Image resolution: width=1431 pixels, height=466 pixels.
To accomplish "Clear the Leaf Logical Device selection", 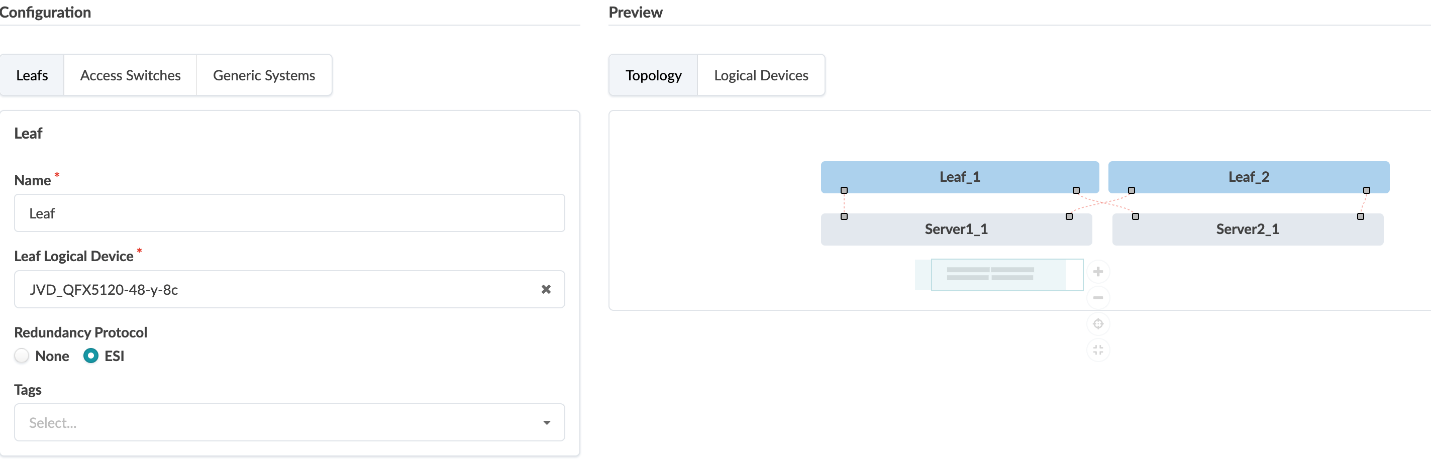I will (x=546, y=289).
